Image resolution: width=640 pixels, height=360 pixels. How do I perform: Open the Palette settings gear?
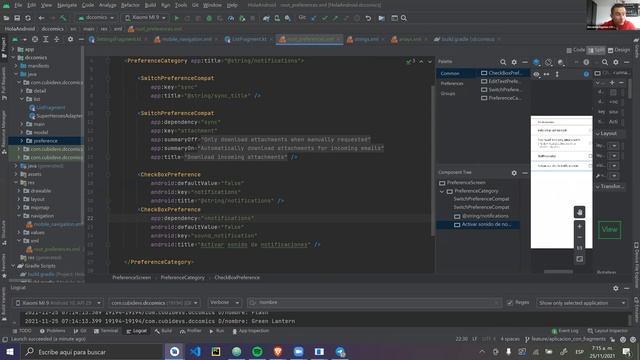pos(514,62)
